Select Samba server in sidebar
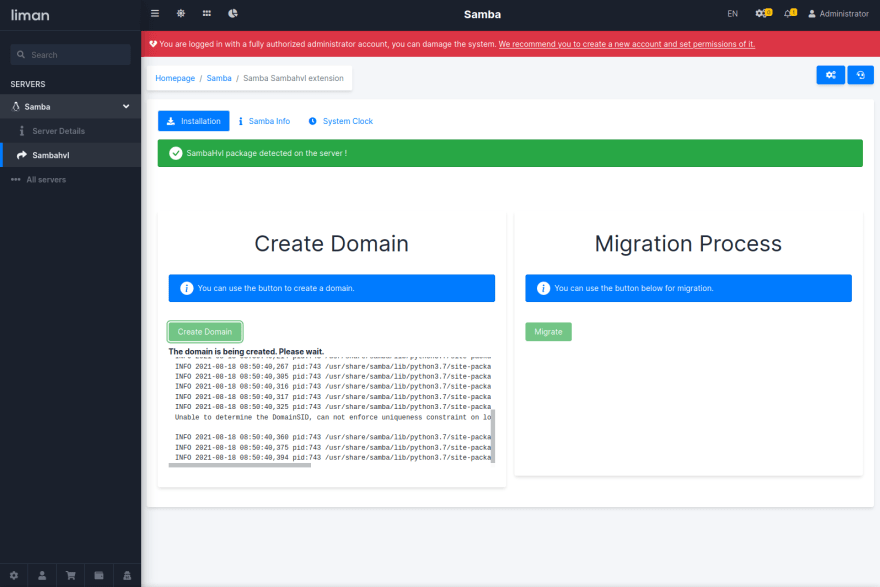Image resolution: width=880 pixels, height=587 pixels. [70, 107]
